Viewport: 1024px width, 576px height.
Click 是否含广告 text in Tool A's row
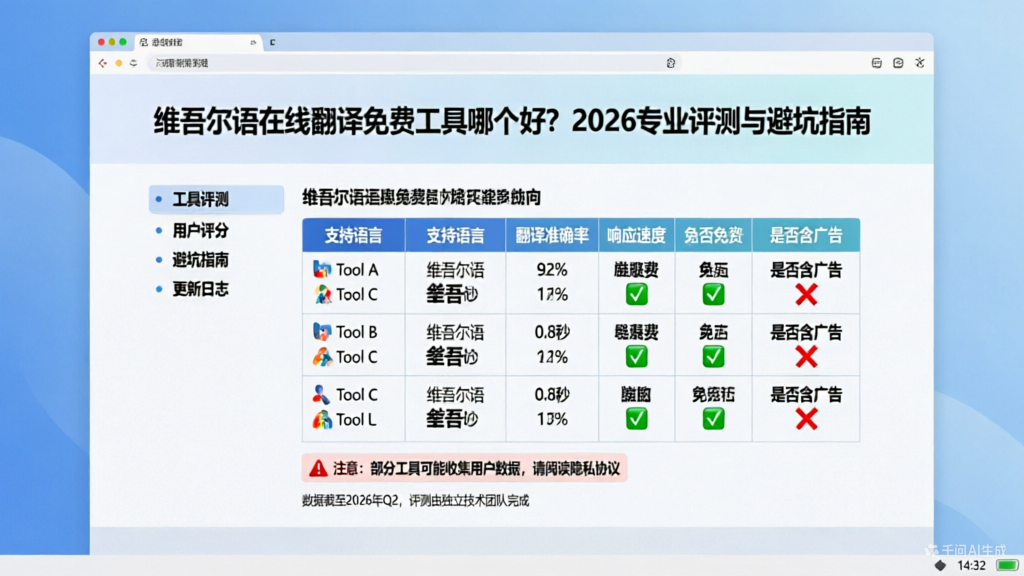tap(806, 270)
